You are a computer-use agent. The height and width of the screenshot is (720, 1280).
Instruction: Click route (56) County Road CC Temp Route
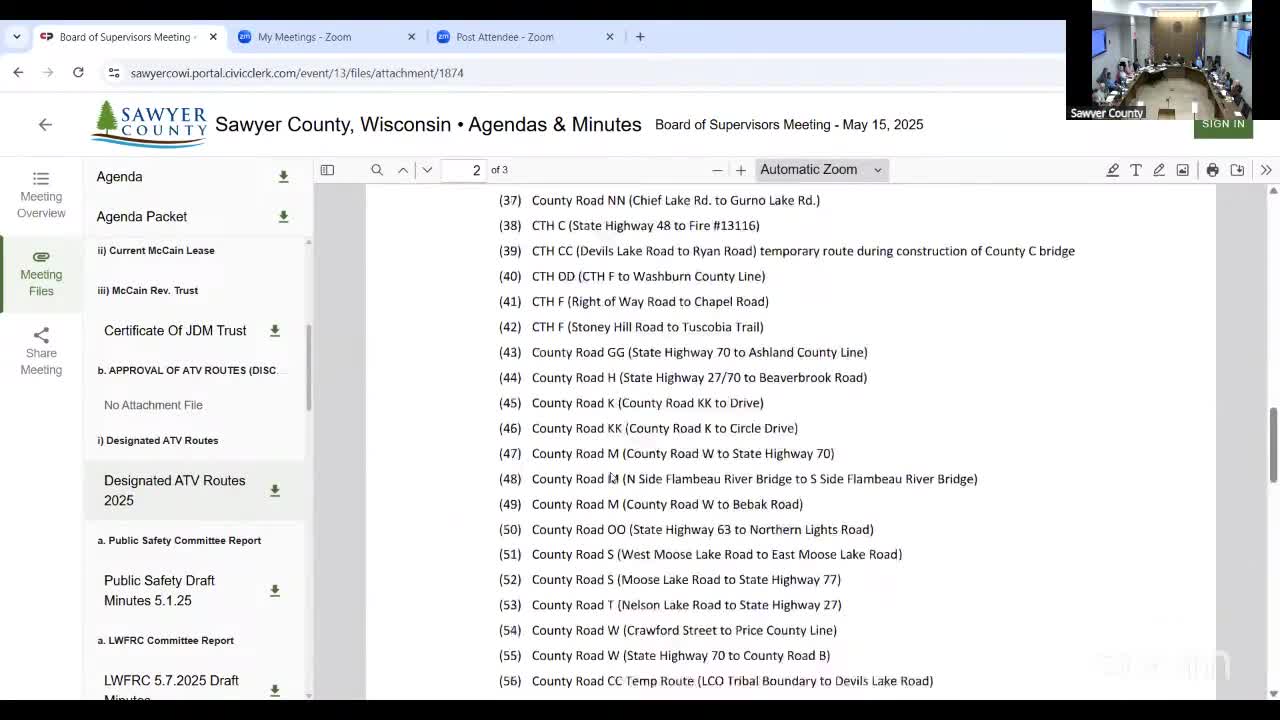716,681
